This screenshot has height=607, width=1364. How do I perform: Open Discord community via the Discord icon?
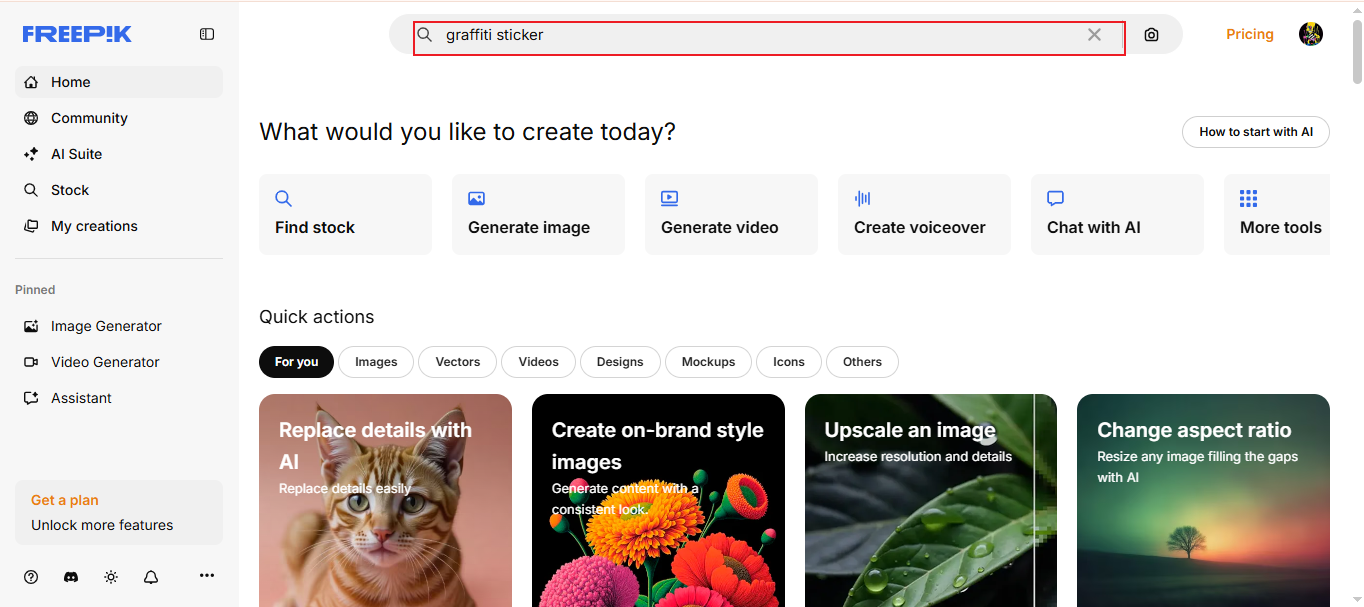[x=70, y=576]
